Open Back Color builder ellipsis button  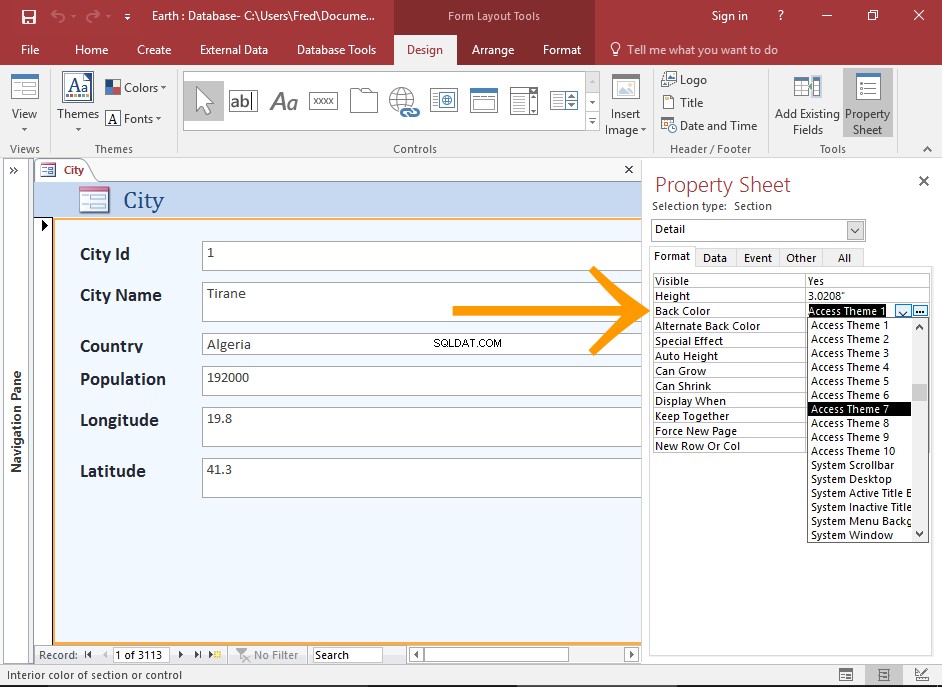[x=920, y=310]
